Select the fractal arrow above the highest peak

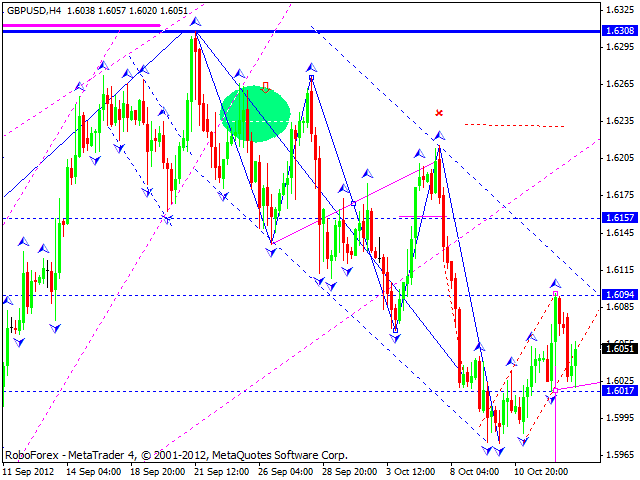(x=196, y=21)
